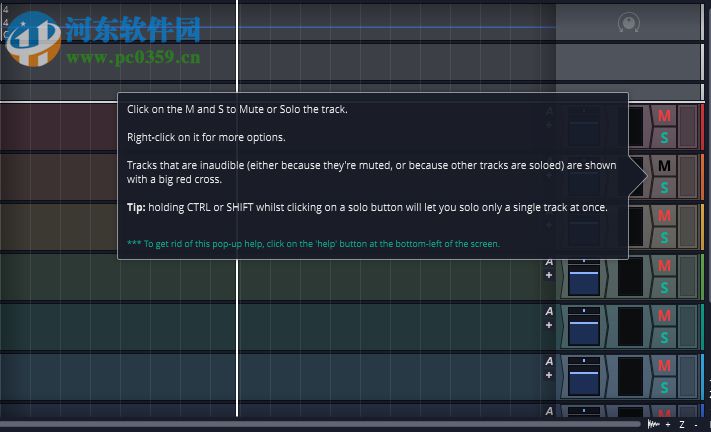Click the Z zoom-to-fit button

pos(682,424)
